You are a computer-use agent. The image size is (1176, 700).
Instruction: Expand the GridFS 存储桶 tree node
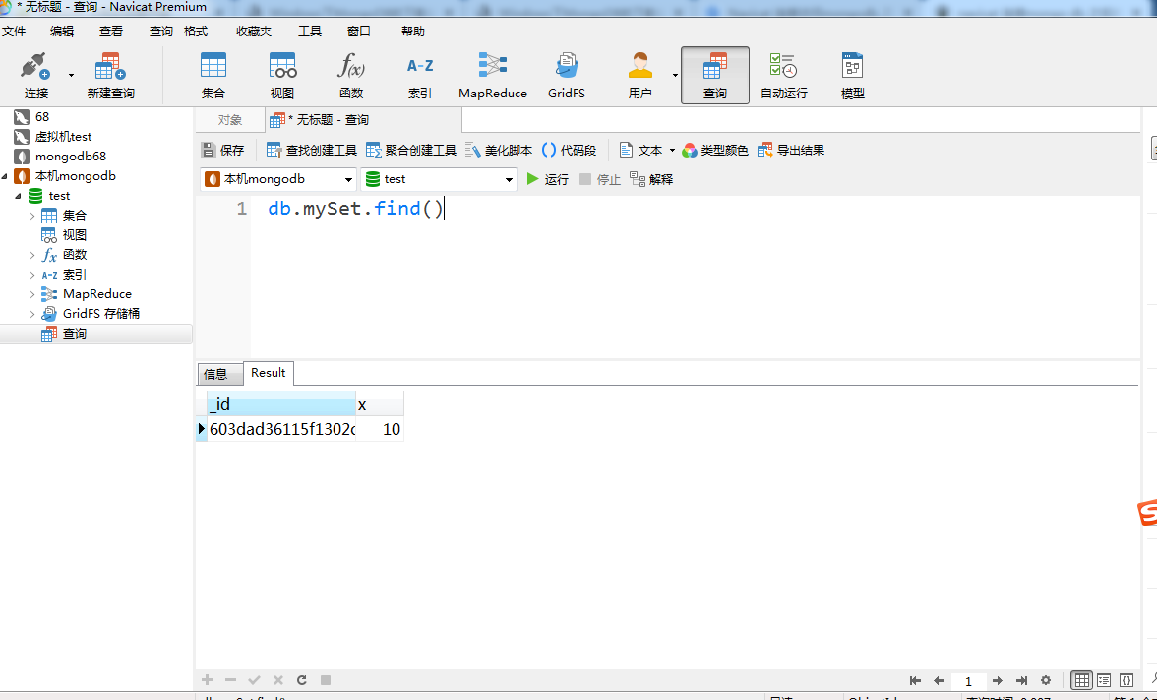(32, 314)
